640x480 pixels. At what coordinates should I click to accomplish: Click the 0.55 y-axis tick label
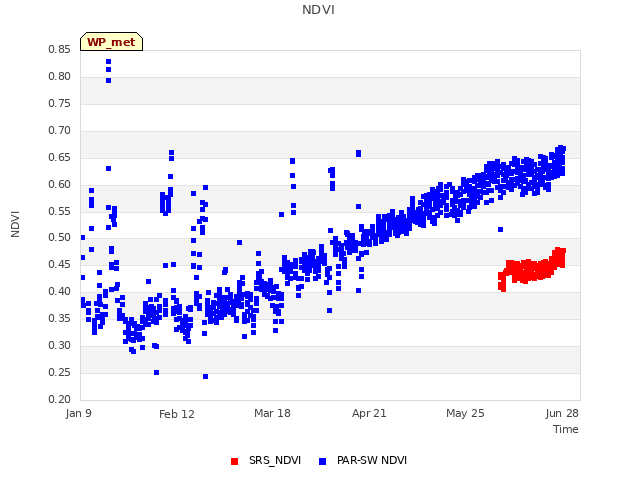[60, 211]
